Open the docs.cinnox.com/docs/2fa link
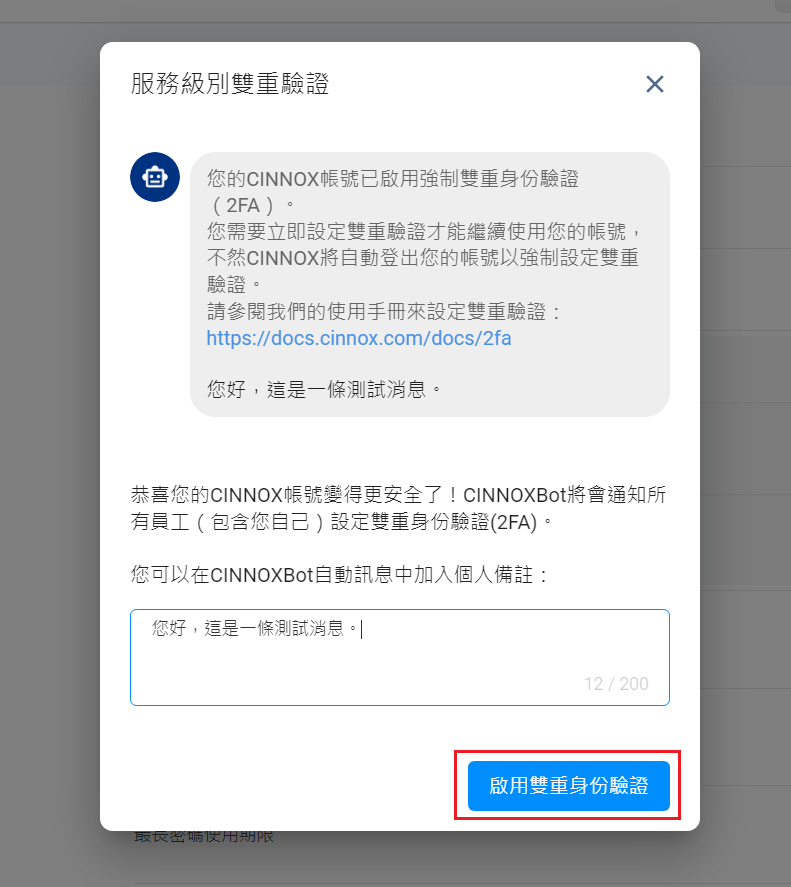This screenshot has height=887, width=791. pos(359,338)
